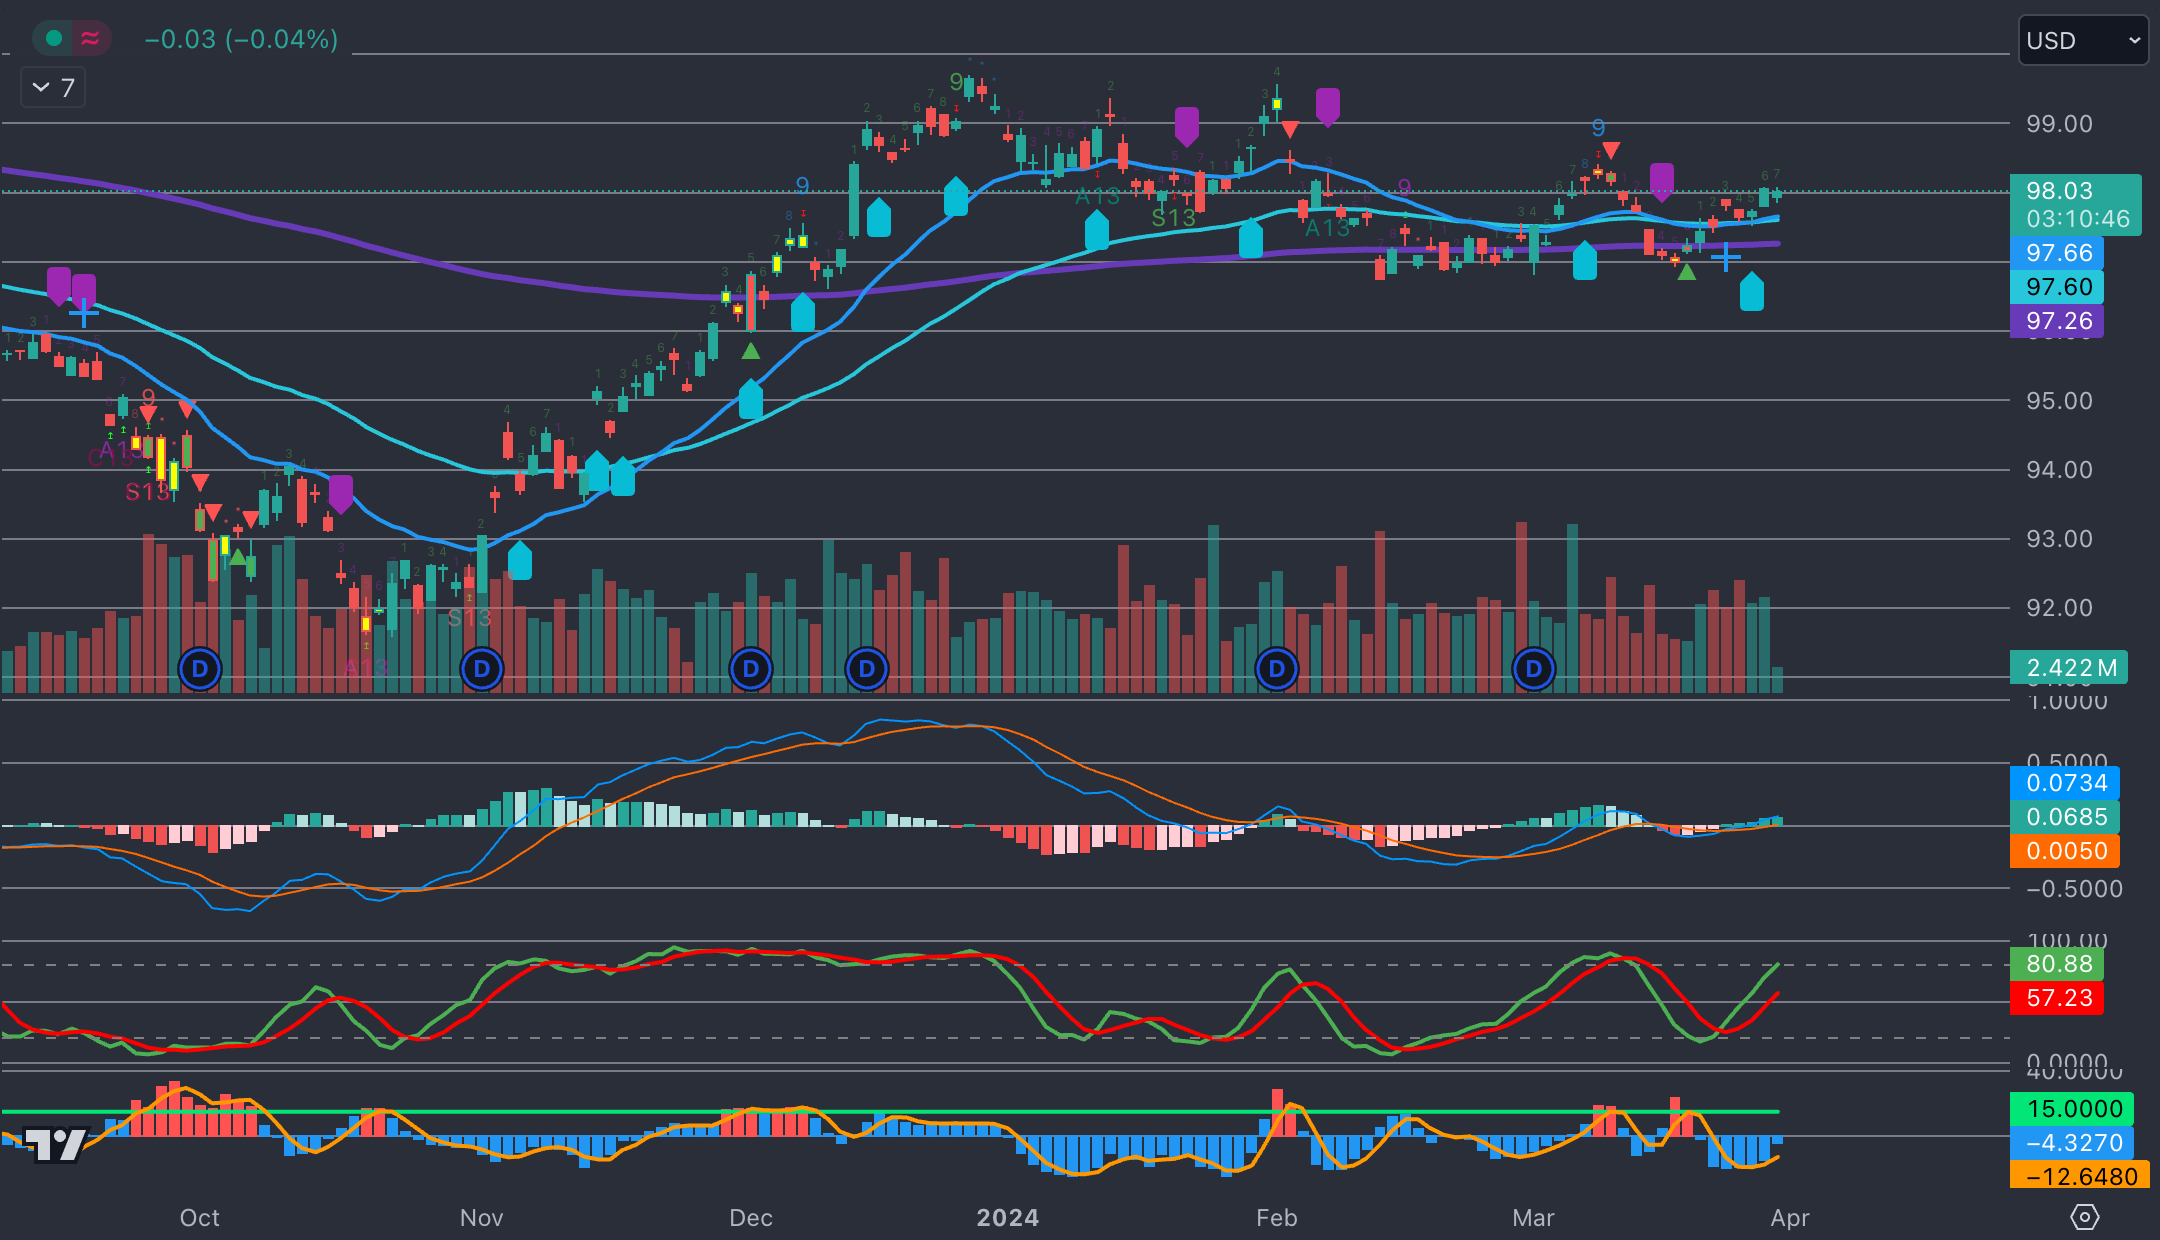Click the purple moving average label 97.26
Screen dimensions: 2160x1240
click(2057, 321)
